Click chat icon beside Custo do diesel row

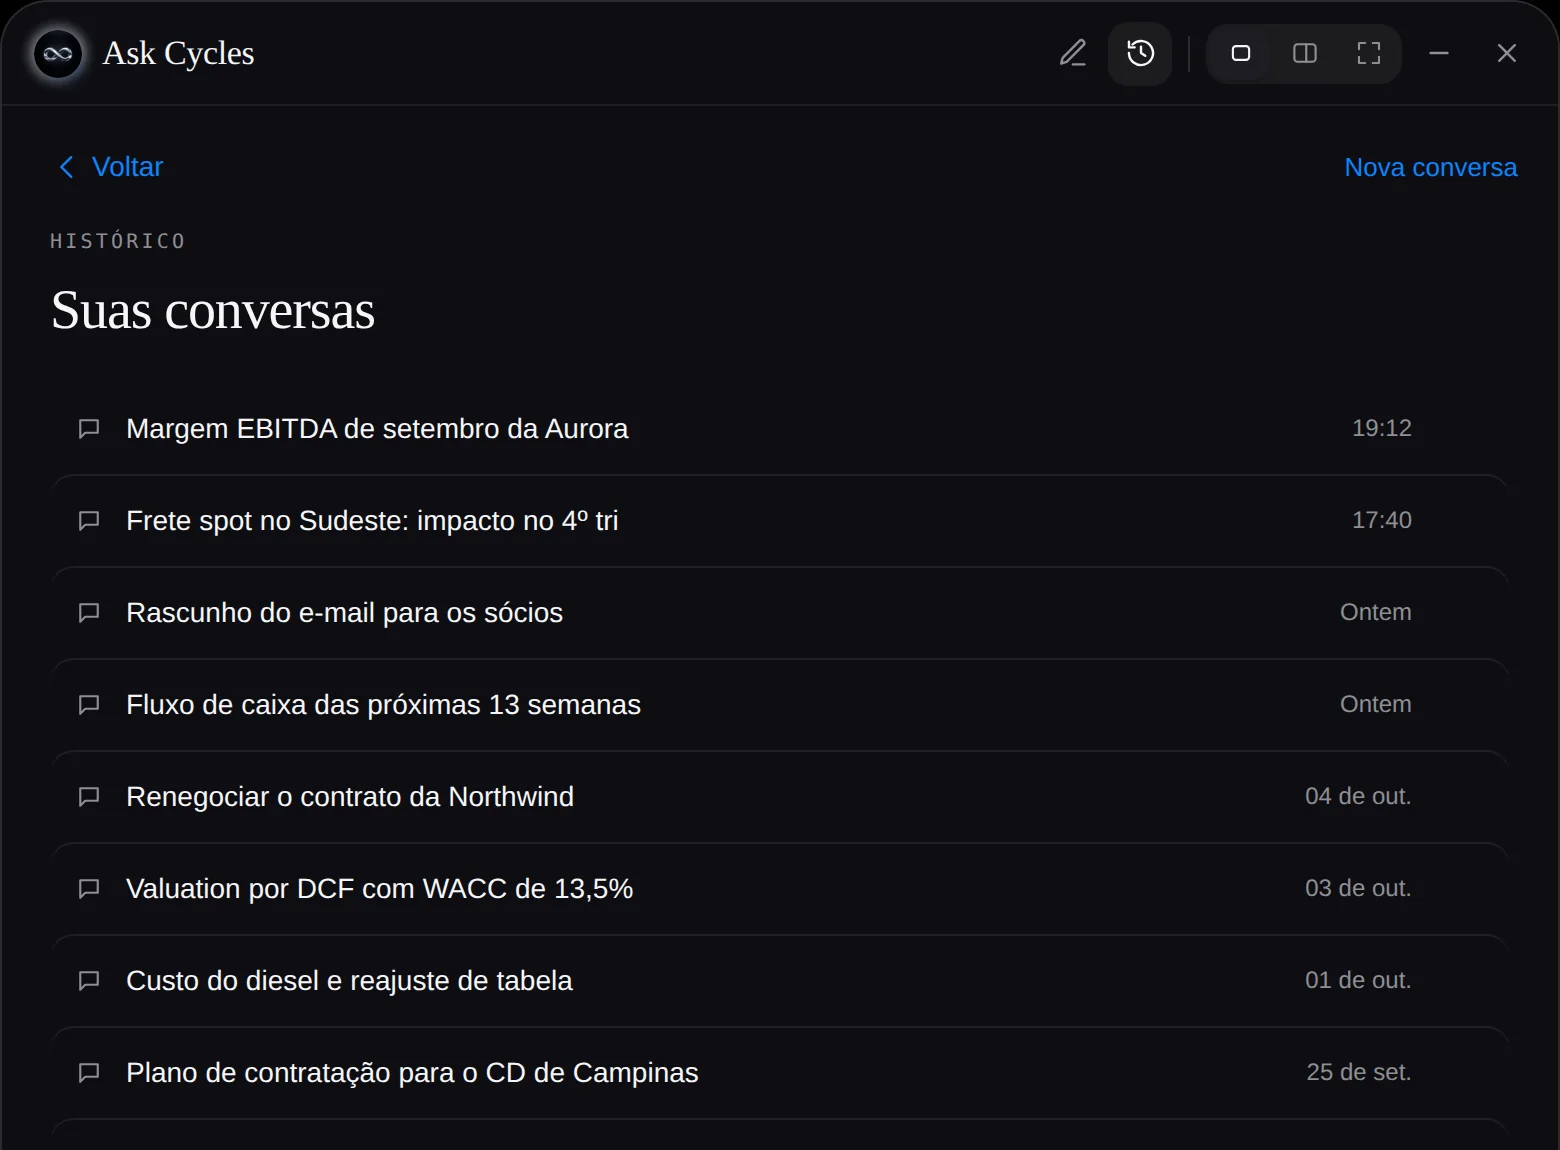click(x=89, y=981)
